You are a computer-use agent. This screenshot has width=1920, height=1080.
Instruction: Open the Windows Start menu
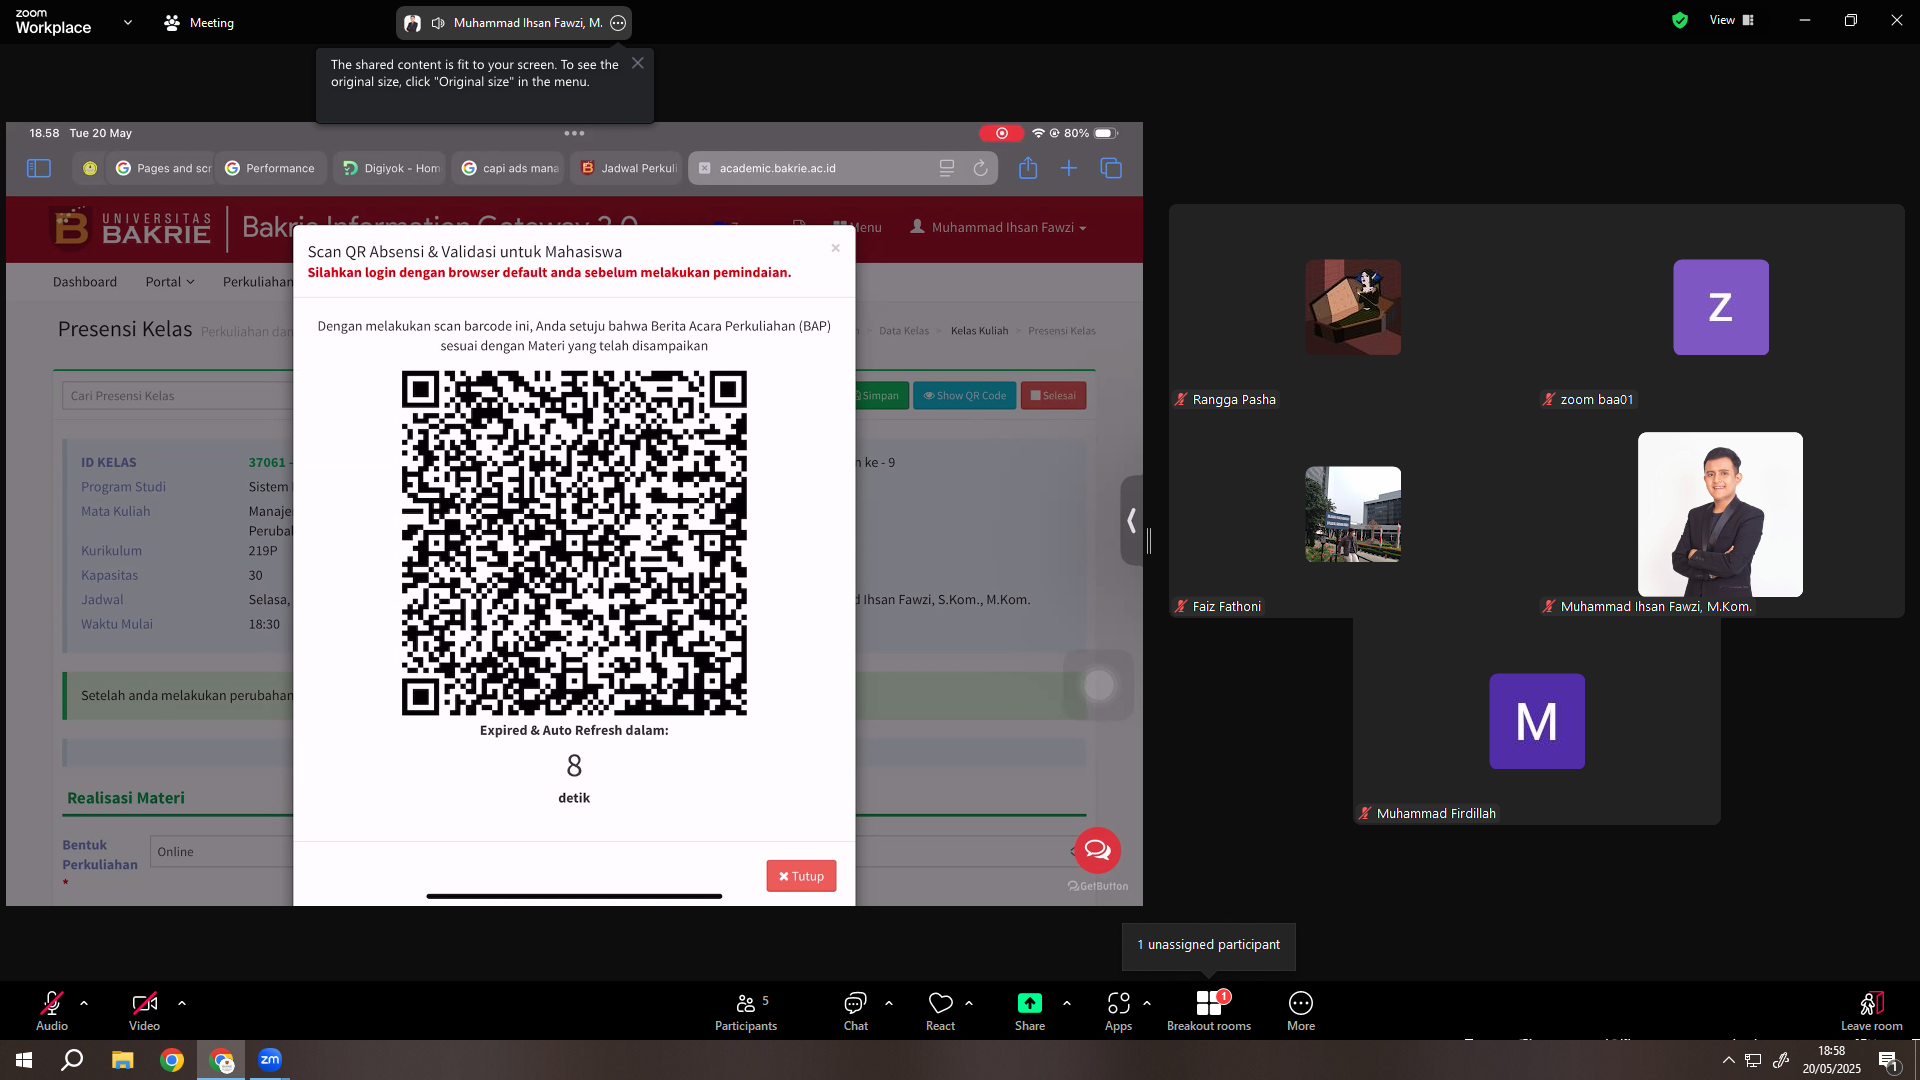click(x=24, y=1060)
